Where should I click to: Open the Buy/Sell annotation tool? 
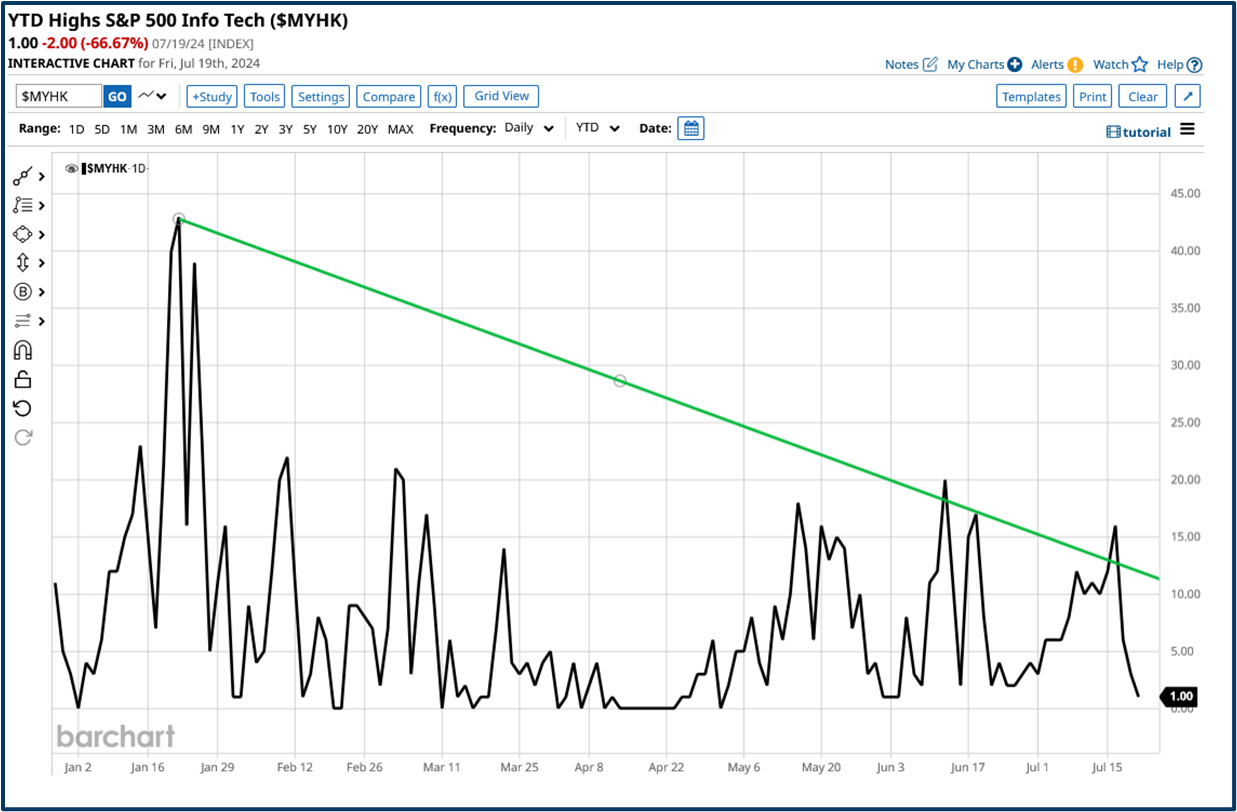[24, 289]
